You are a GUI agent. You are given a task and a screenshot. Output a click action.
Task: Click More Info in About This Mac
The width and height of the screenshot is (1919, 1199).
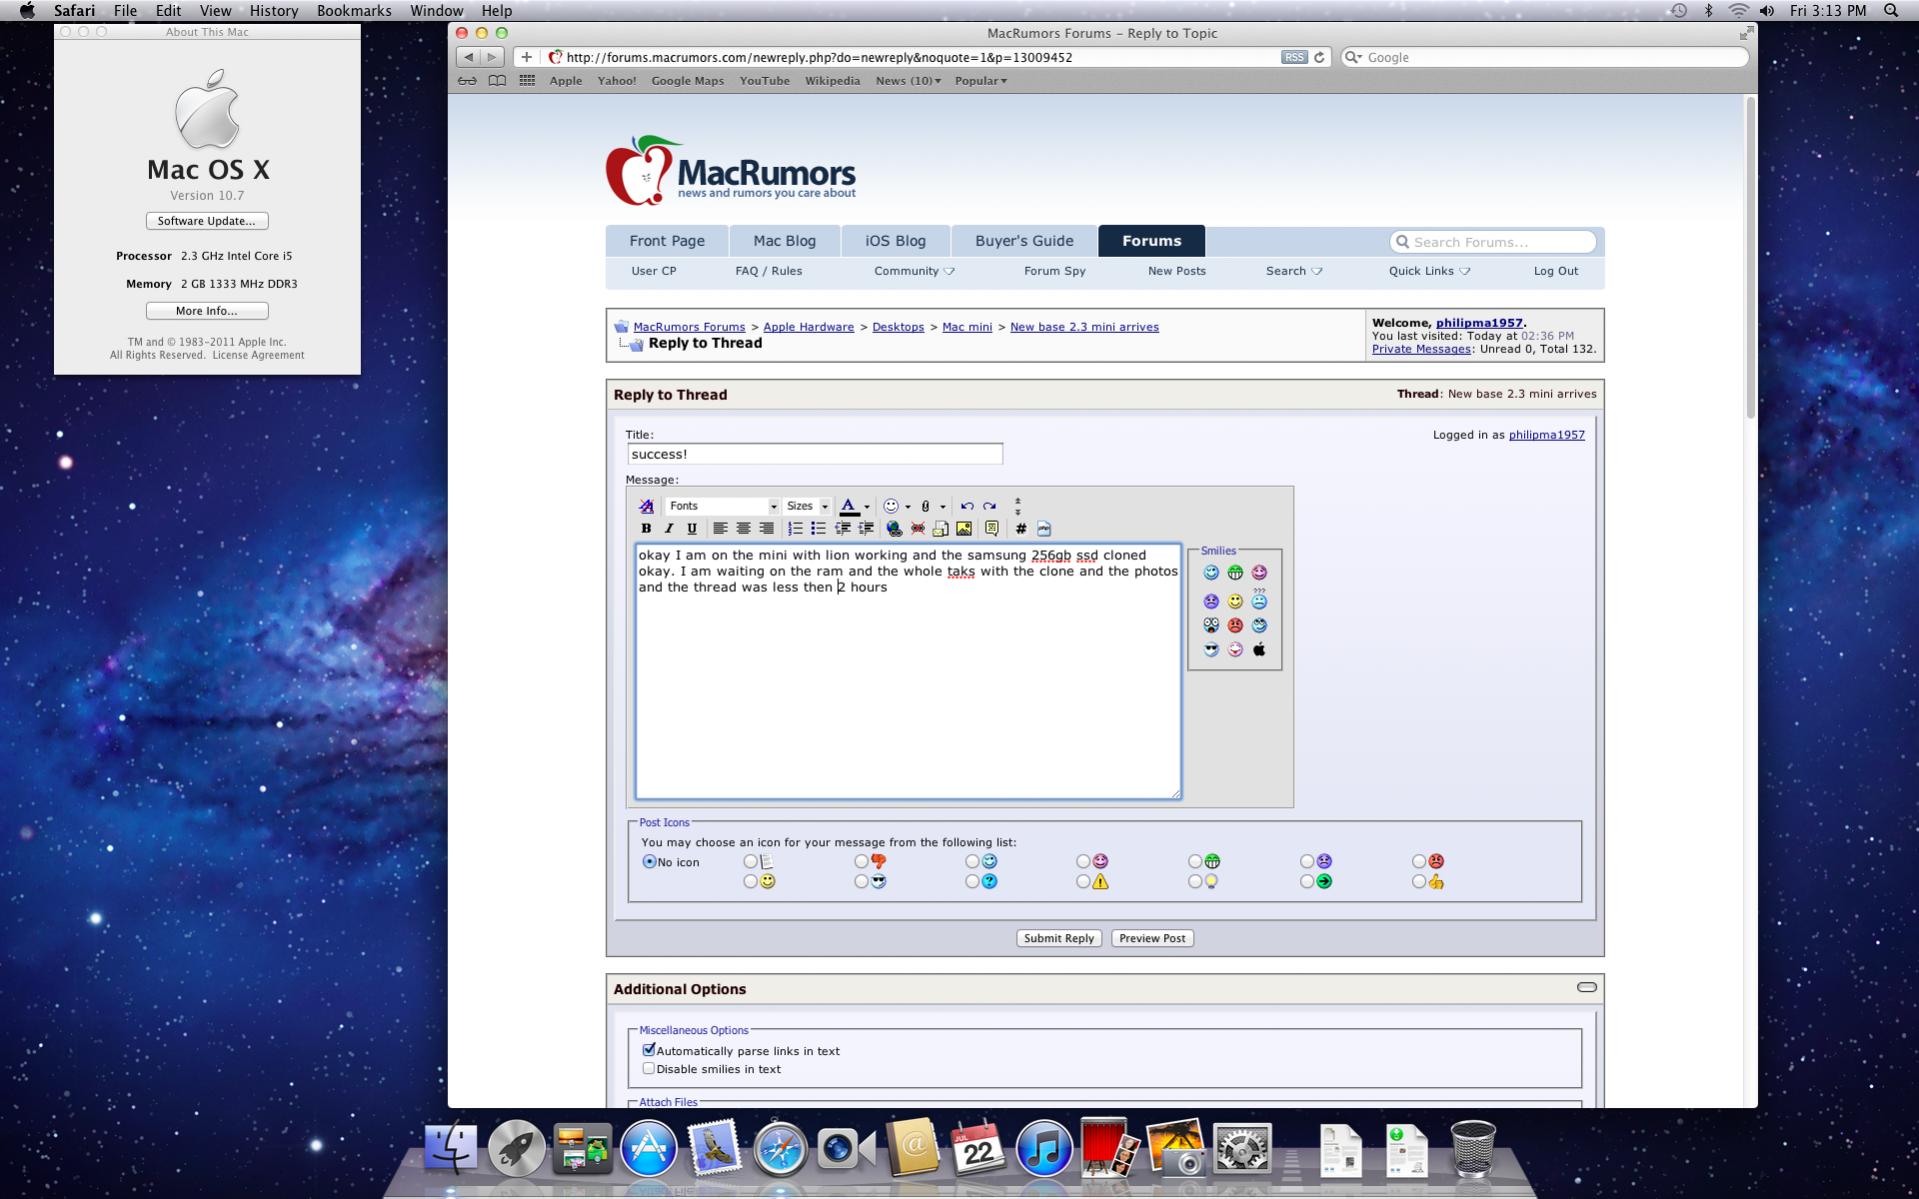pos(207,311)
